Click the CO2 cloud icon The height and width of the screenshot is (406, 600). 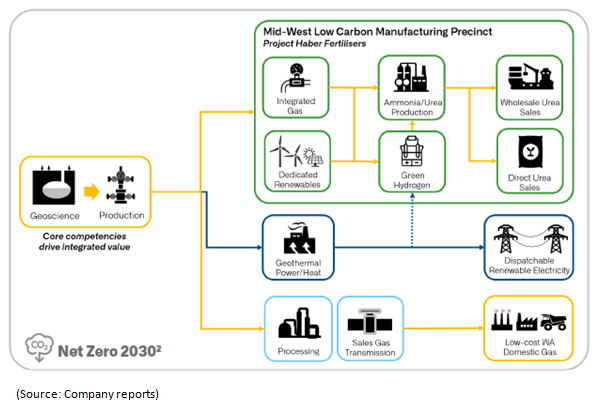(x=38, y=348)
